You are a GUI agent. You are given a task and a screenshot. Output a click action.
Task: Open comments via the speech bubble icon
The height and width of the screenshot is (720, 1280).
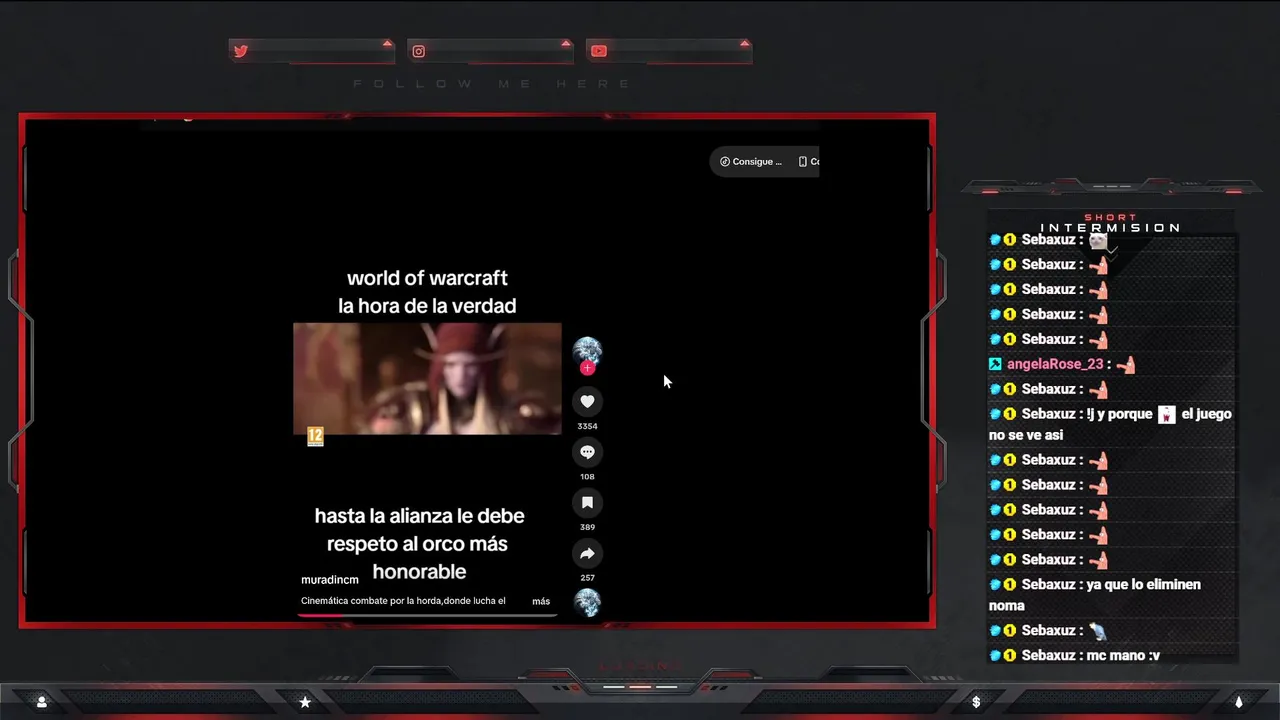587,452
